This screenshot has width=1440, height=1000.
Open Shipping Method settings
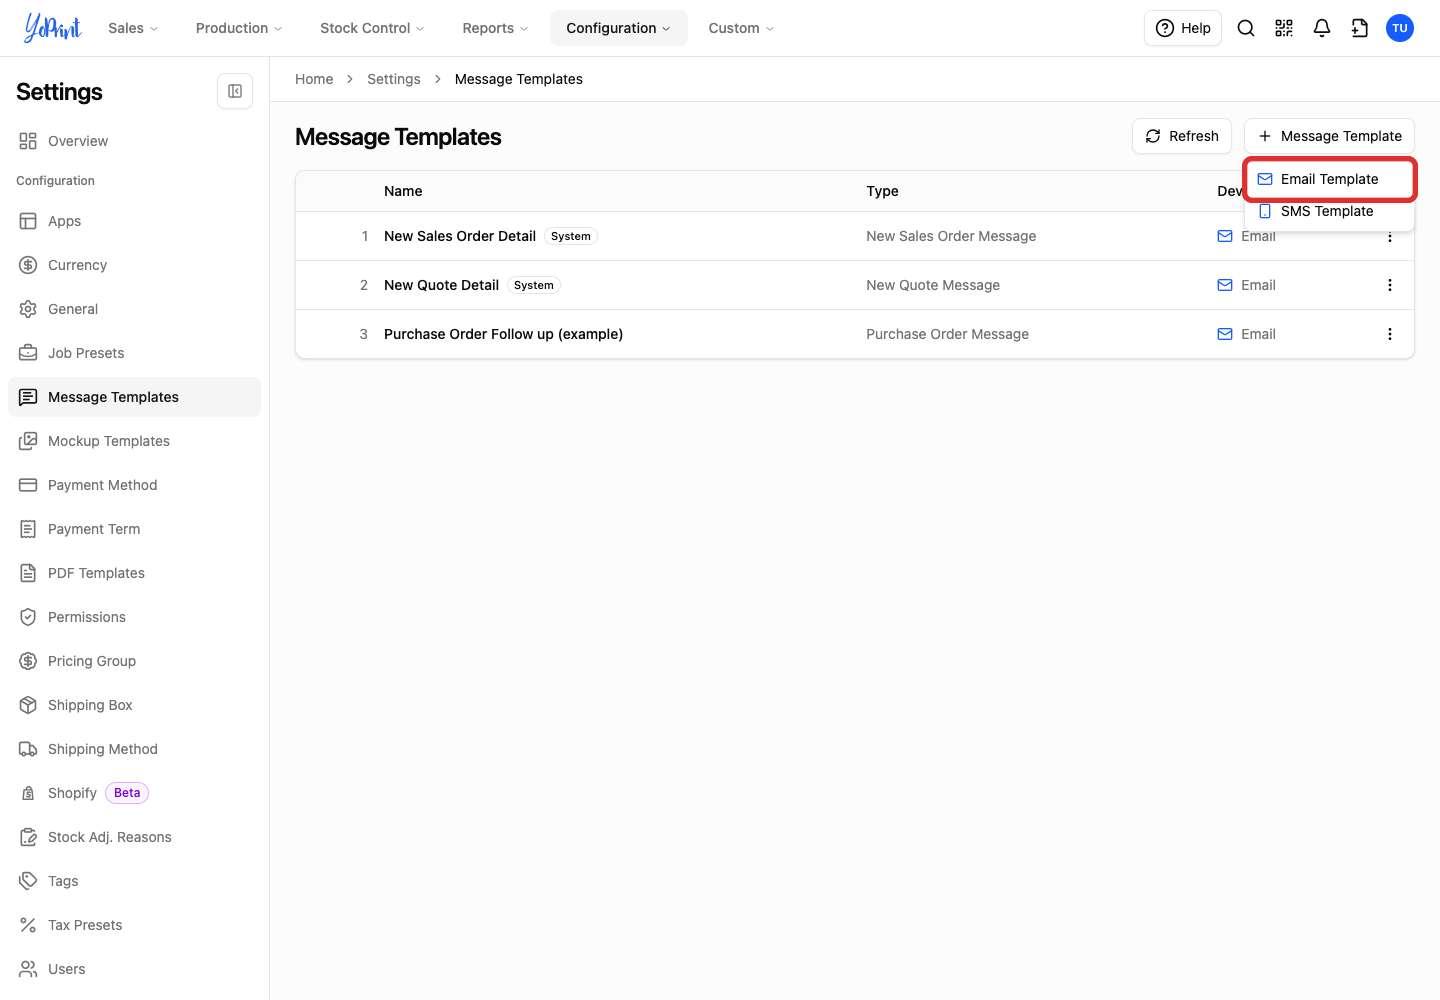[134, 749]
